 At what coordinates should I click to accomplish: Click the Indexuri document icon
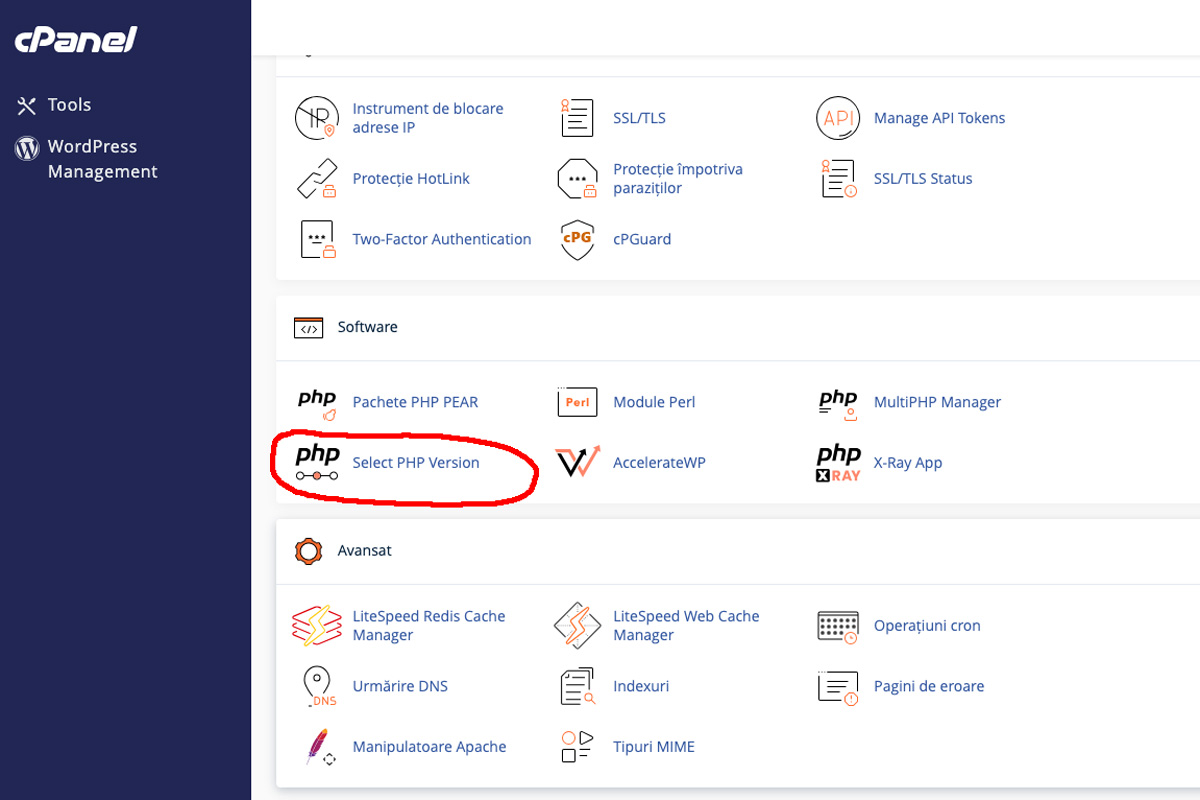[x=577, y=687]
